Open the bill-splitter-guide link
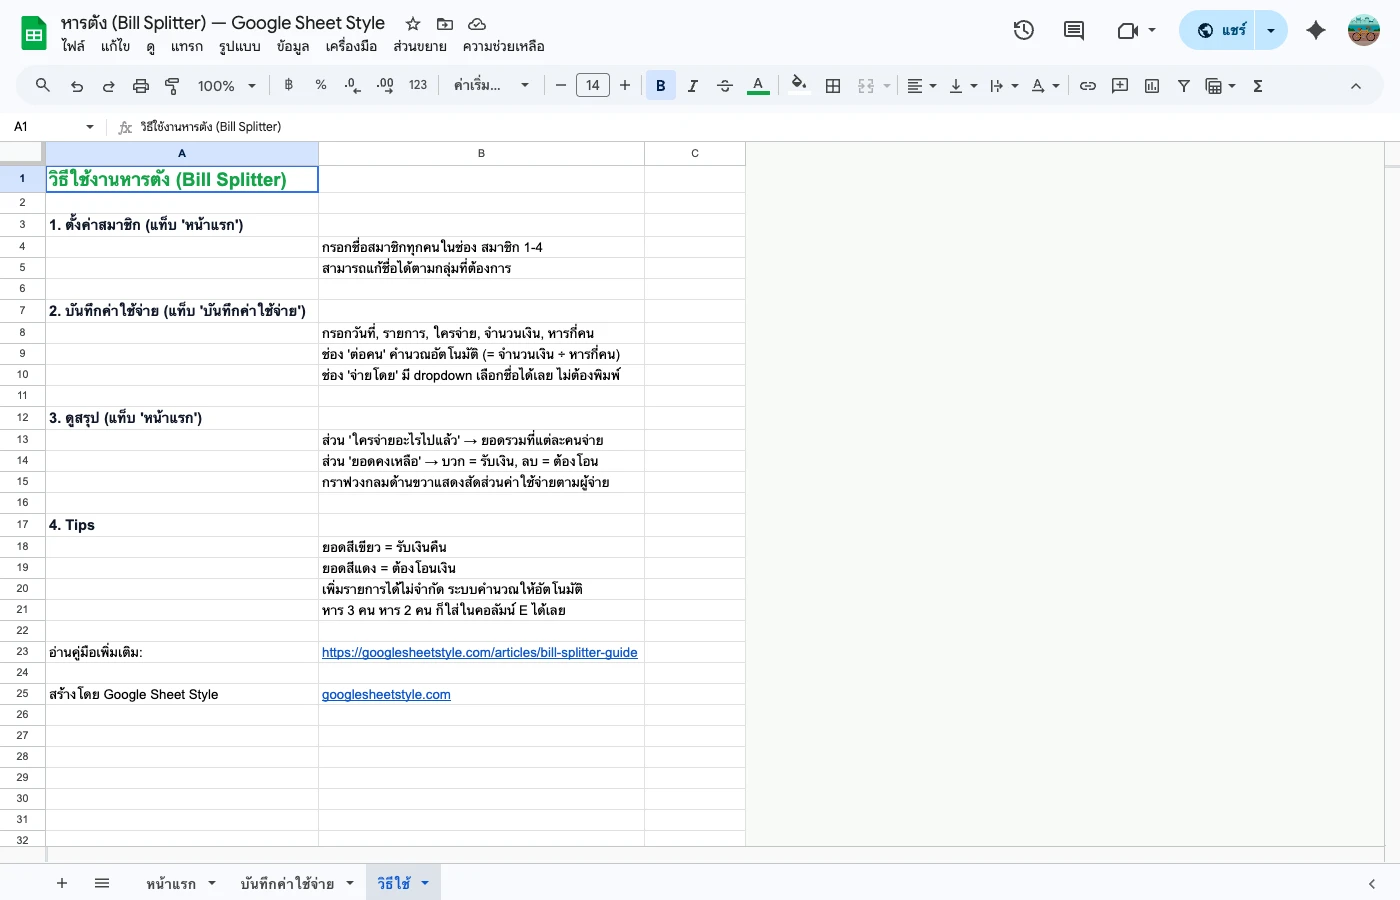The image size is (1400, 900). 480,652
